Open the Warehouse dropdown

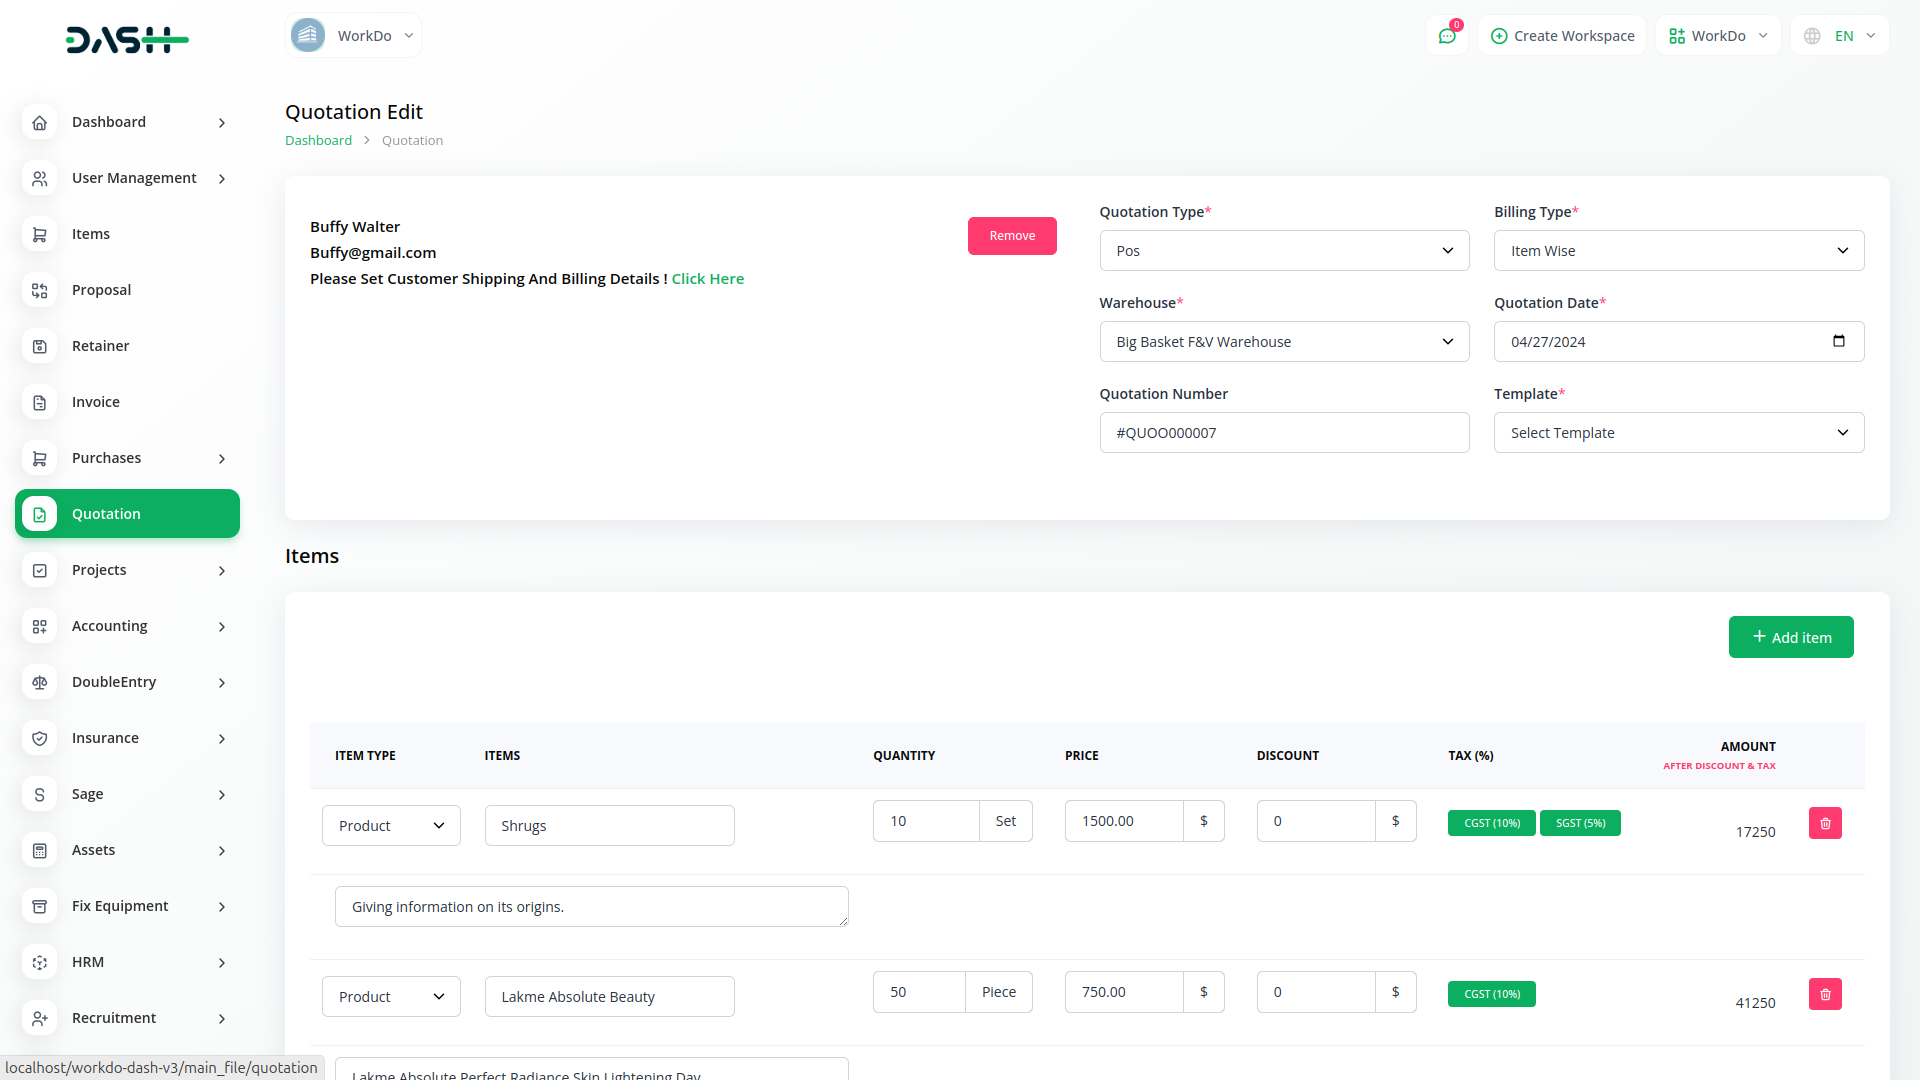(x=1284, y=342)
